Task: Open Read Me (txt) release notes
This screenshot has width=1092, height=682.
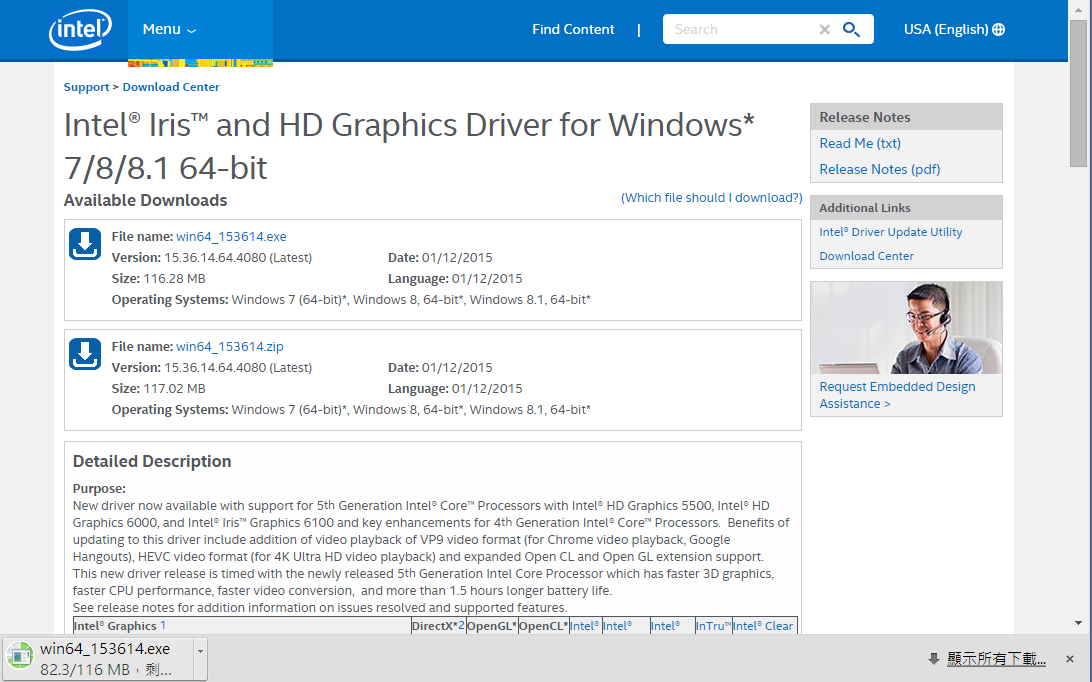Action: (x=860, y=144)
